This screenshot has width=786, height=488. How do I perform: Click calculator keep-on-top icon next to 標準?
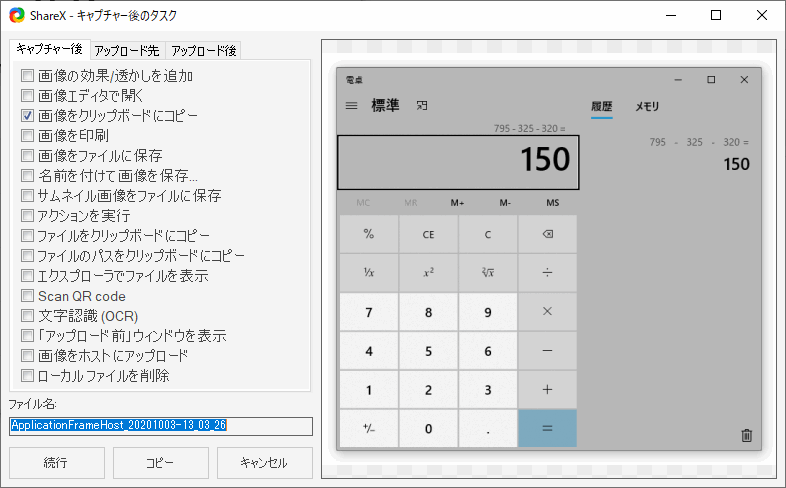(422, 106)
